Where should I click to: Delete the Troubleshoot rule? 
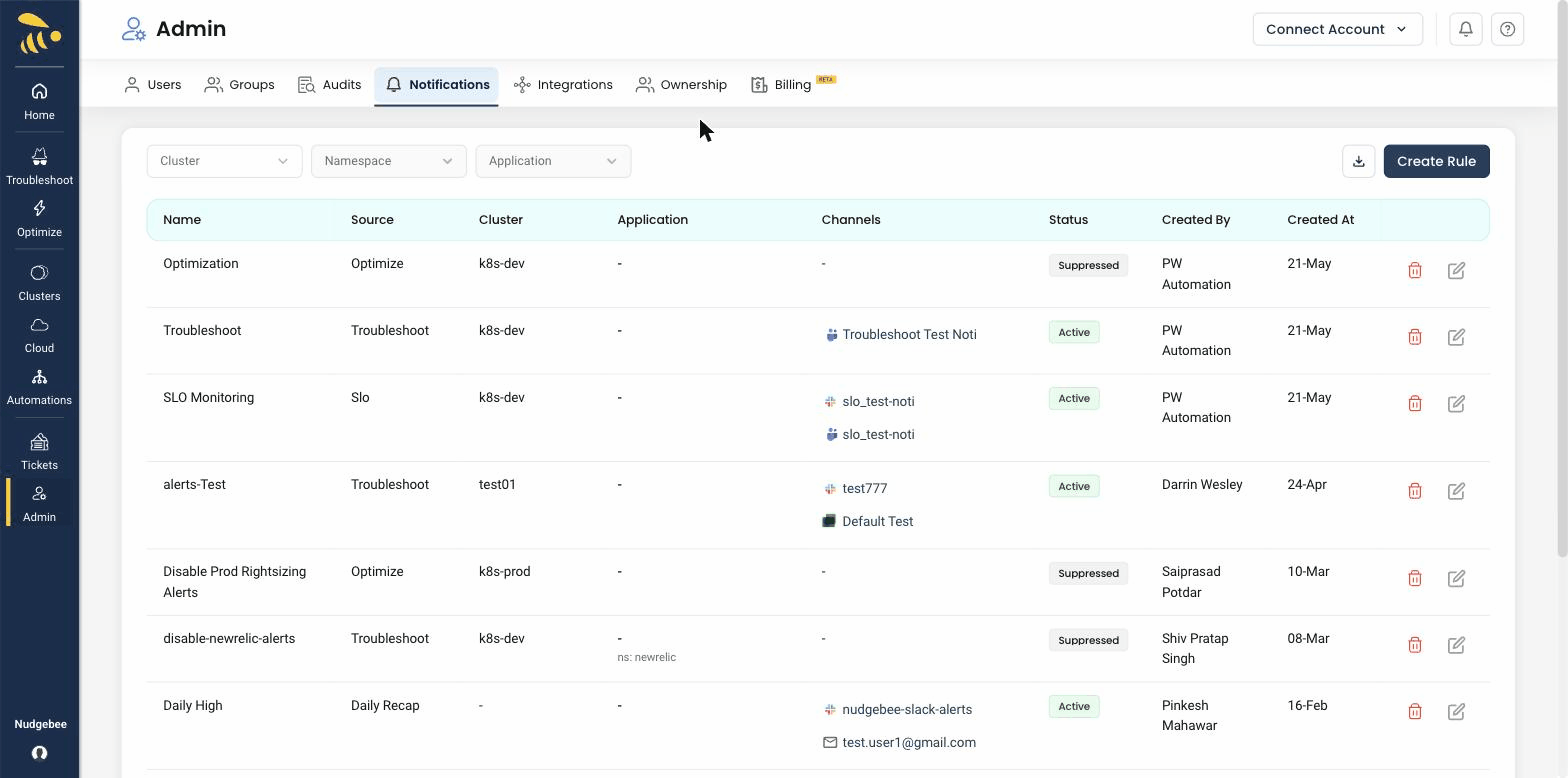(x=1414, y=337)
